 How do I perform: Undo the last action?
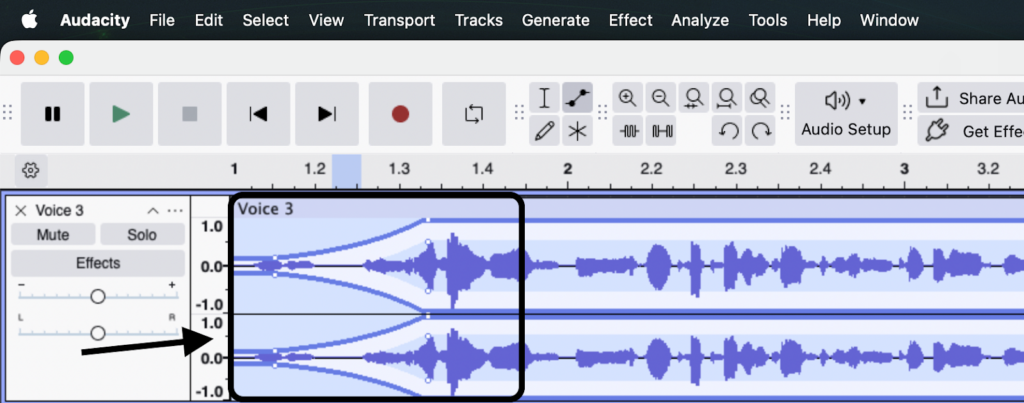(x=729, y=131)
